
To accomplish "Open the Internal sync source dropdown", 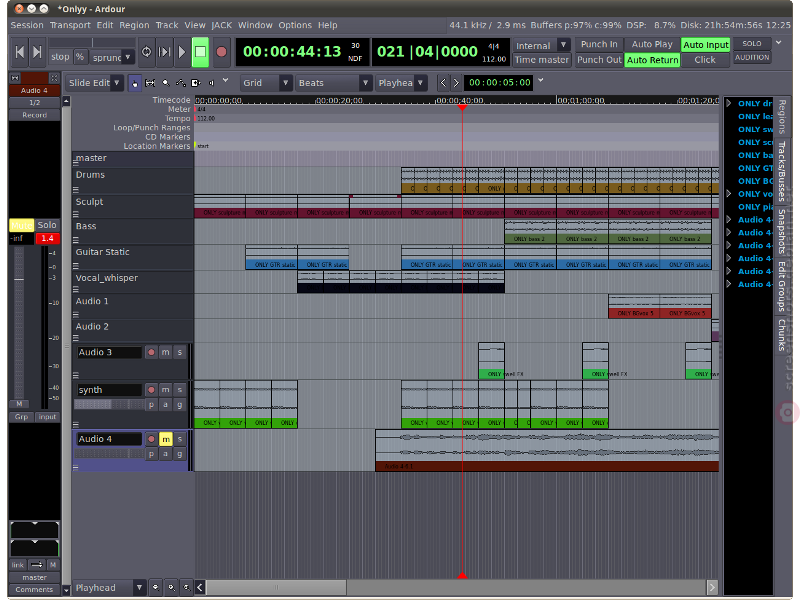I will point(541,45).
